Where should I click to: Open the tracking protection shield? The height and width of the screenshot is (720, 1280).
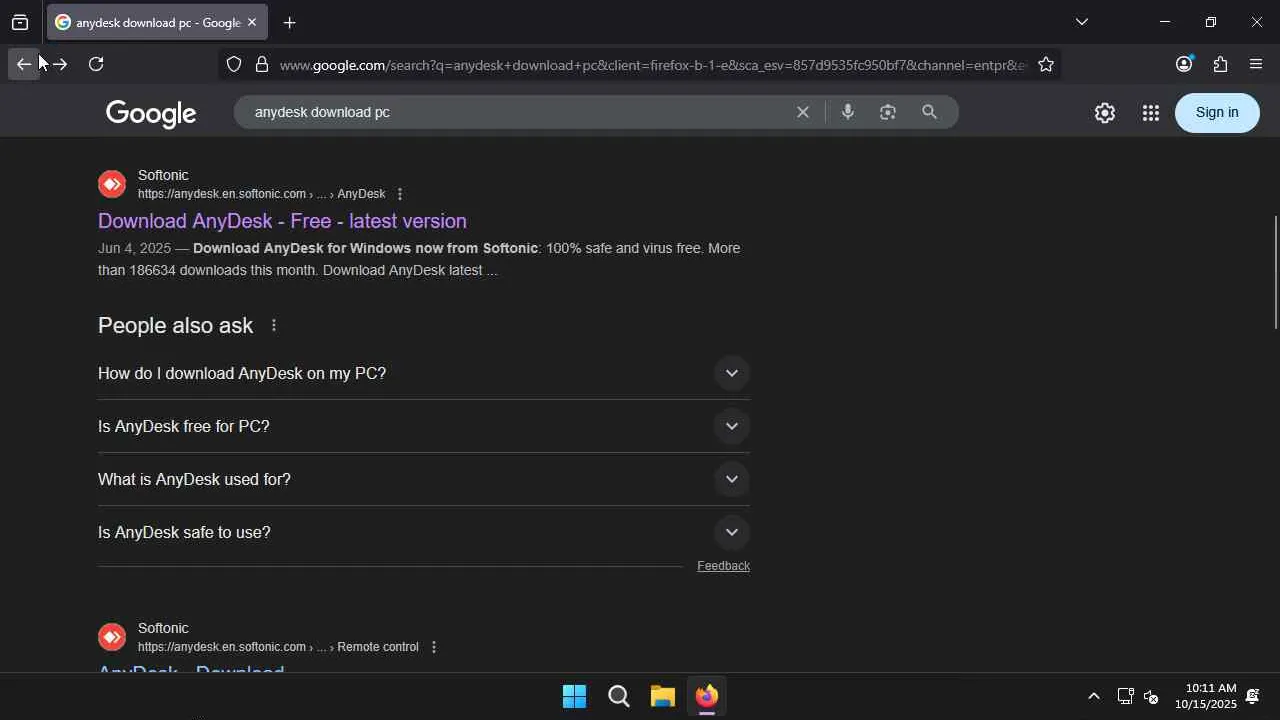[234, 64]
